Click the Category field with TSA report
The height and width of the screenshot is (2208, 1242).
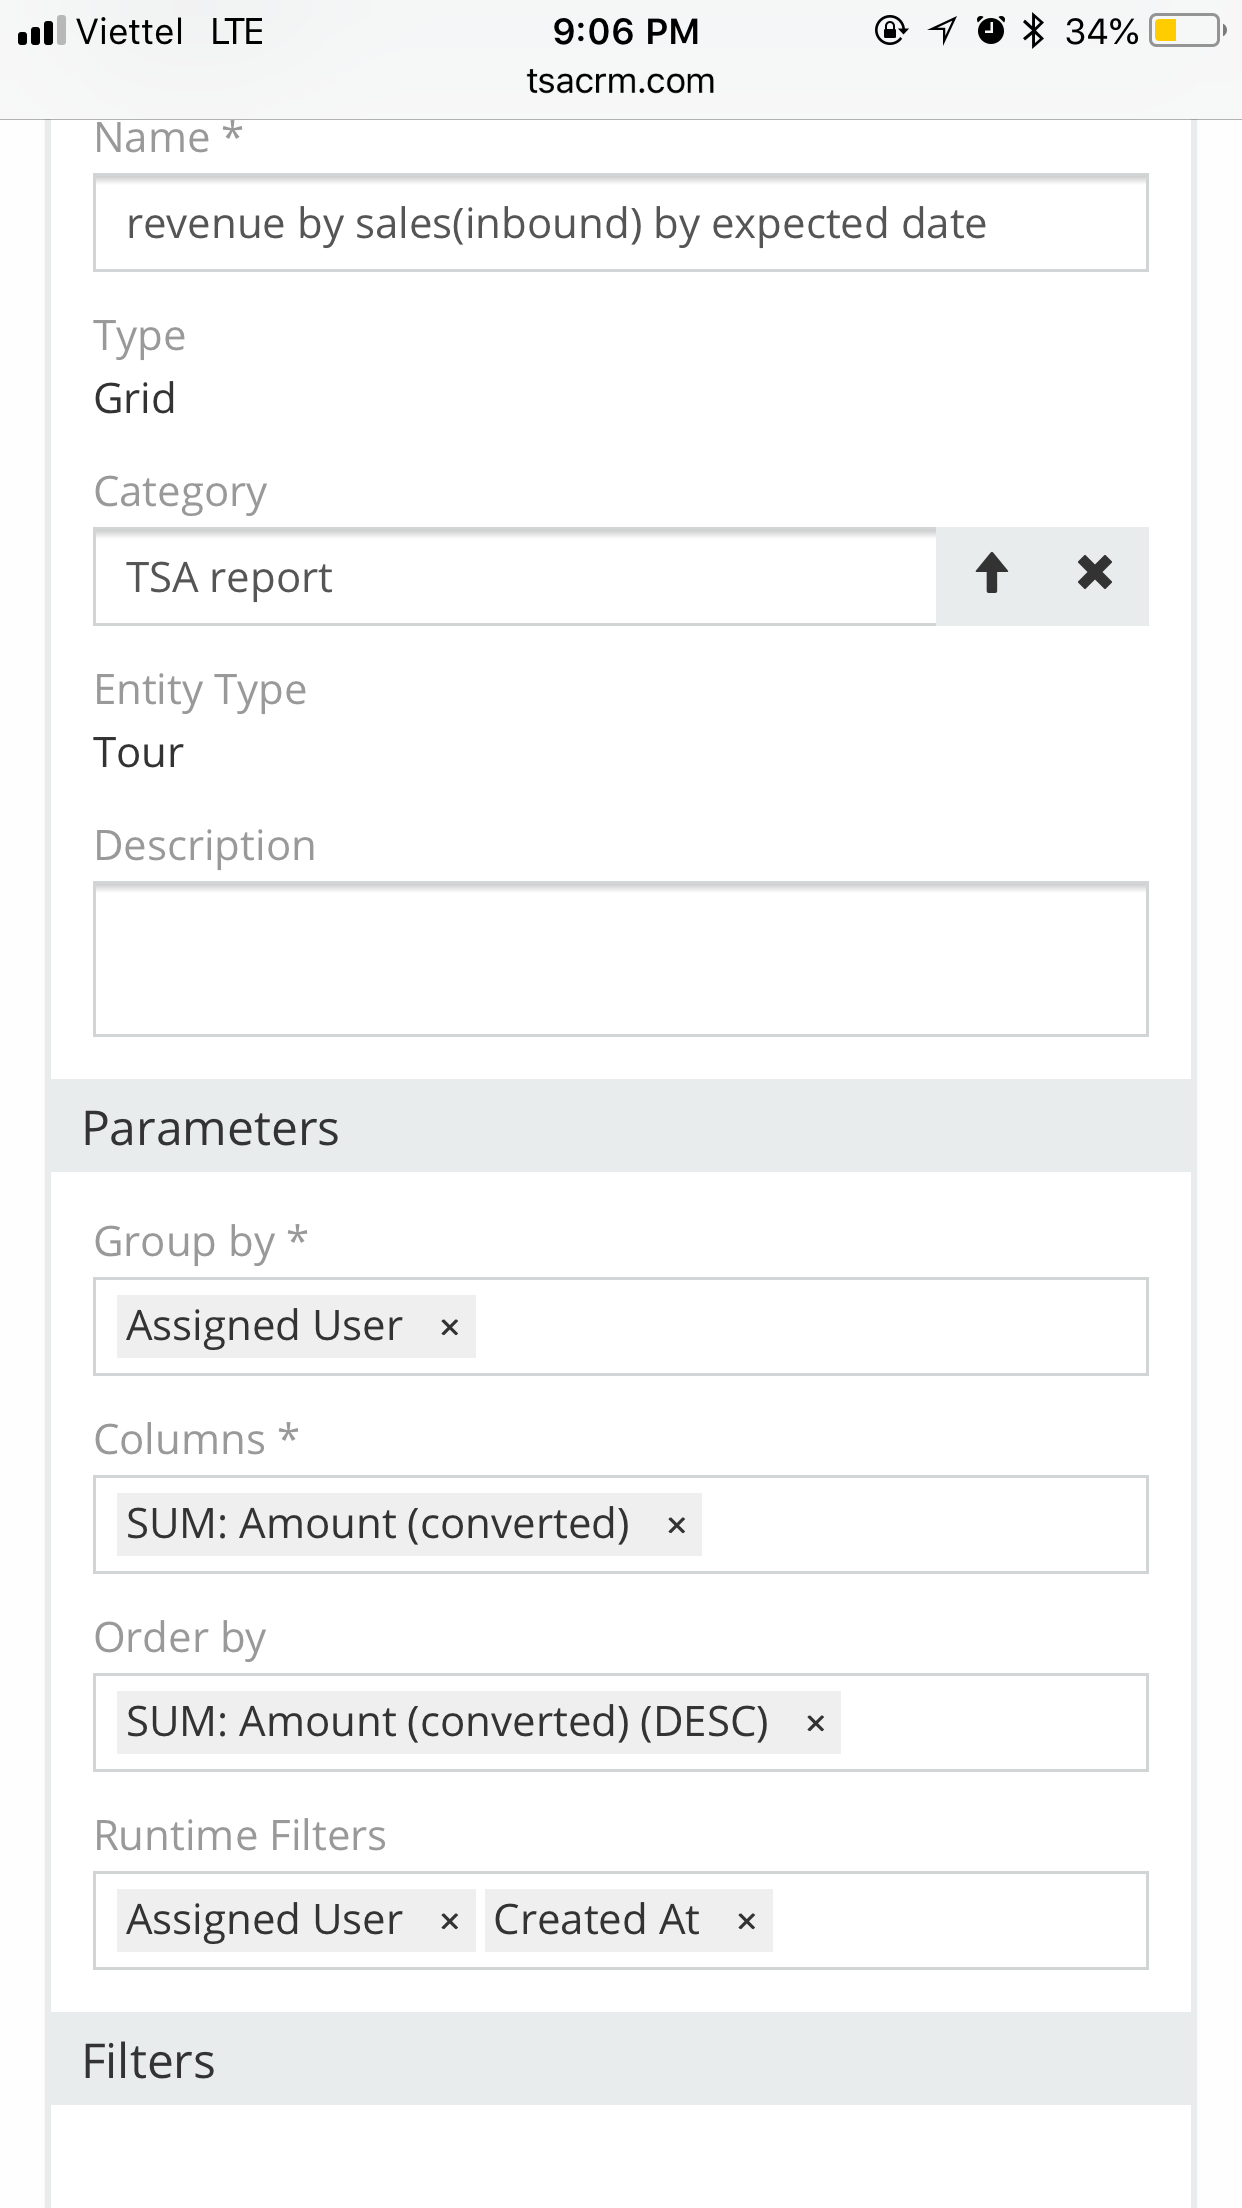pos(515,578)
